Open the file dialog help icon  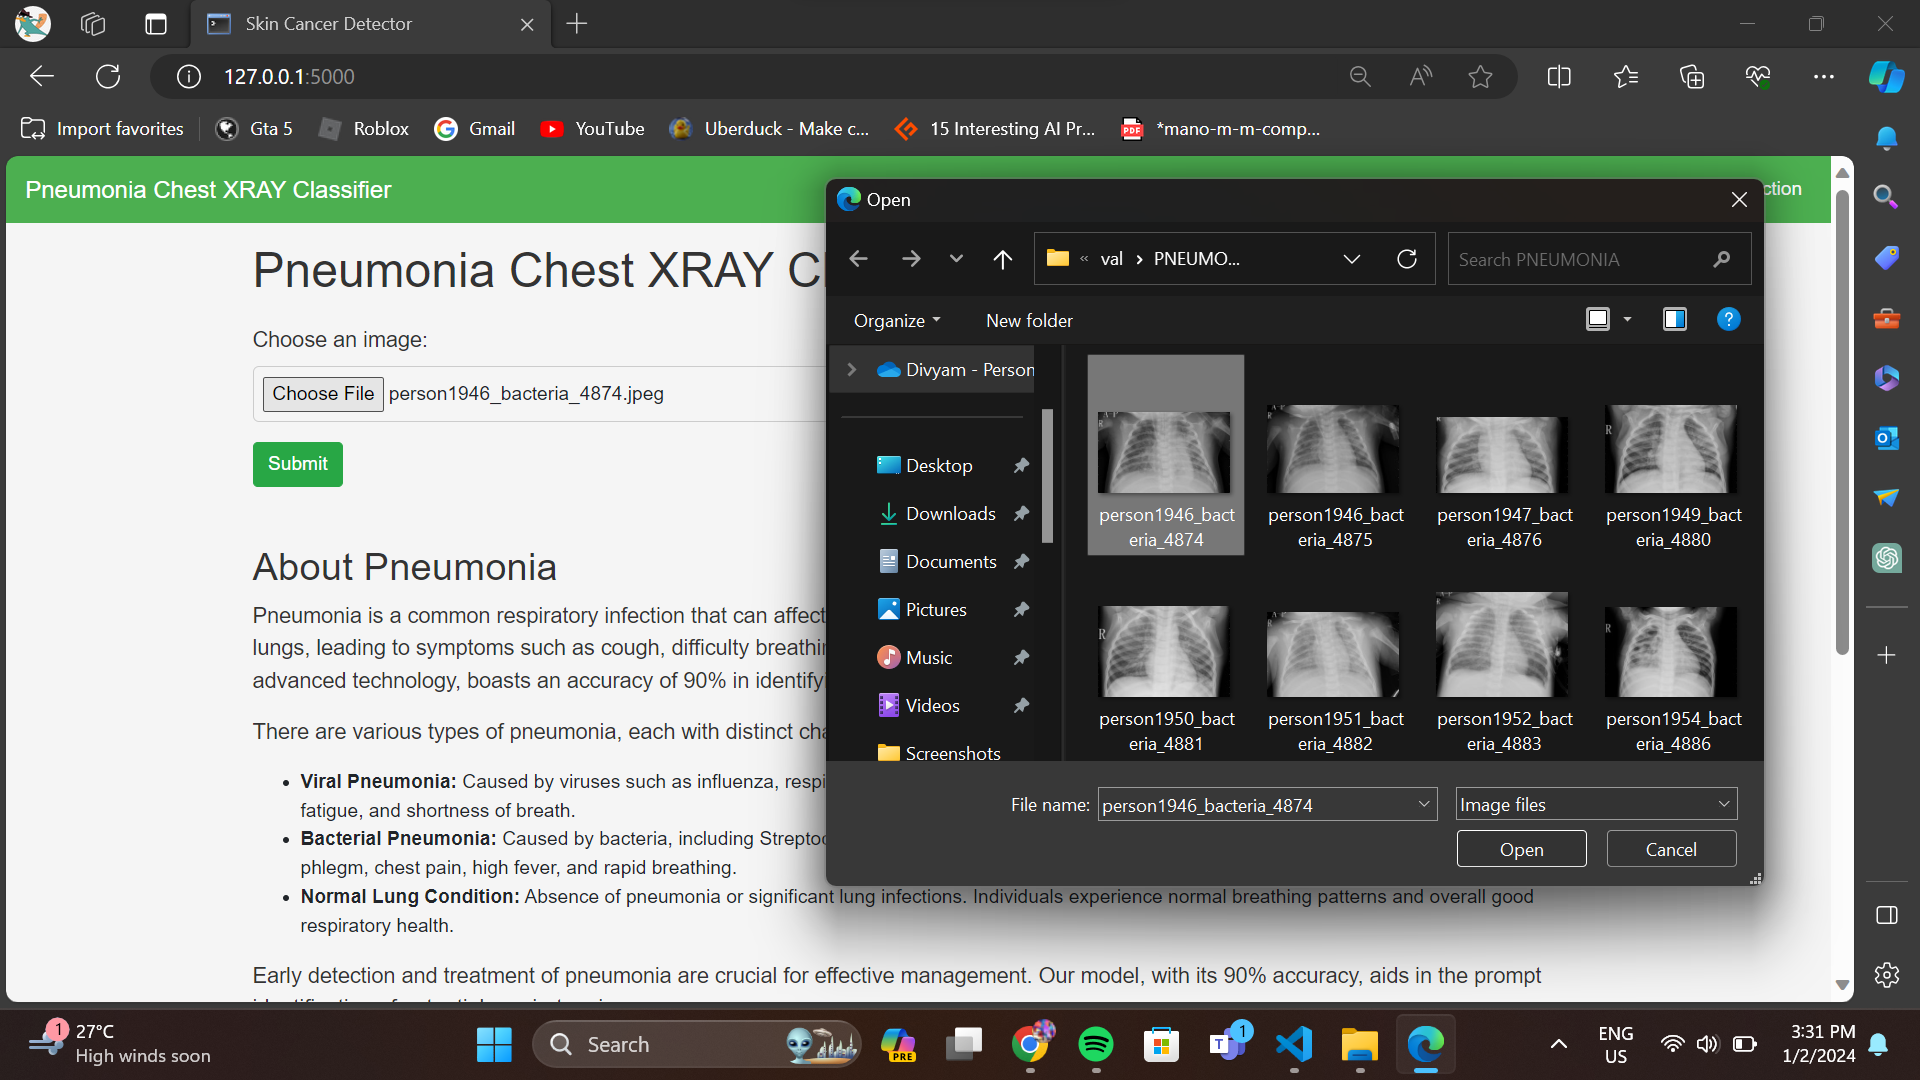tap(1728, 319)
